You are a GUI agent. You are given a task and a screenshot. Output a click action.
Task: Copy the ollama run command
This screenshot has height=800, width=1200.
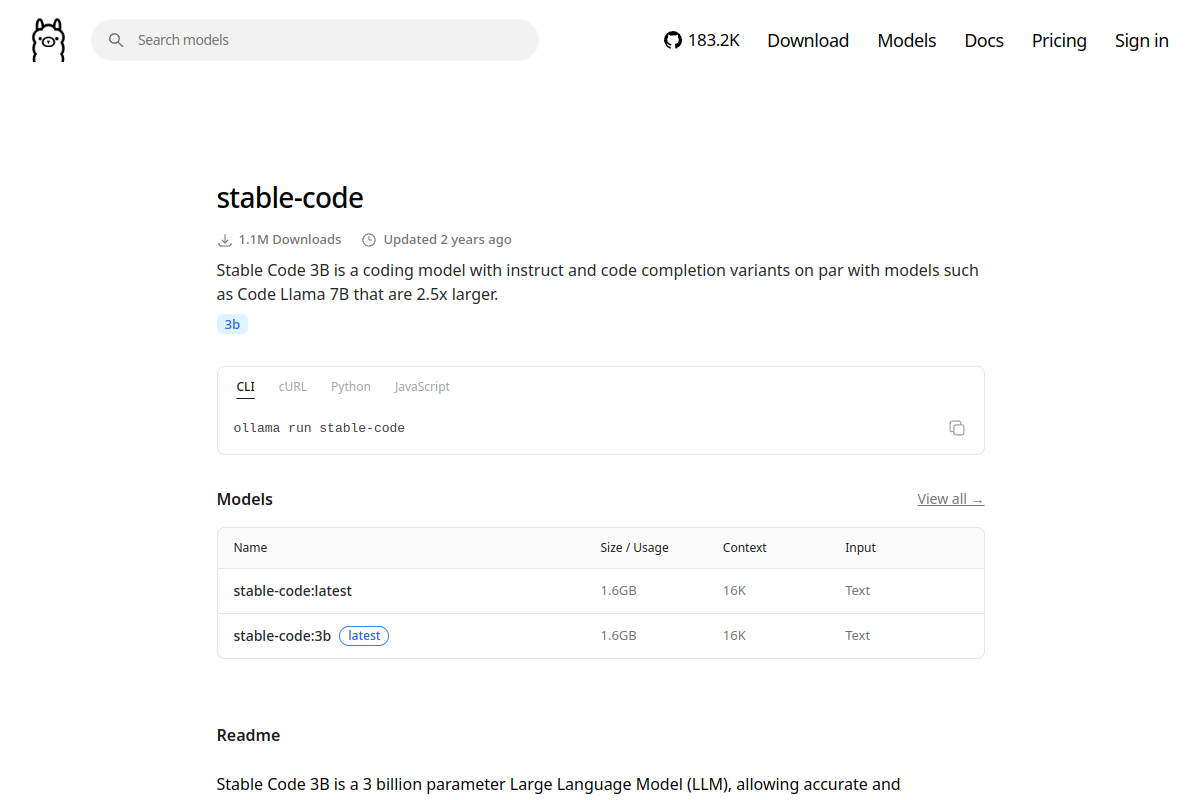957,428
